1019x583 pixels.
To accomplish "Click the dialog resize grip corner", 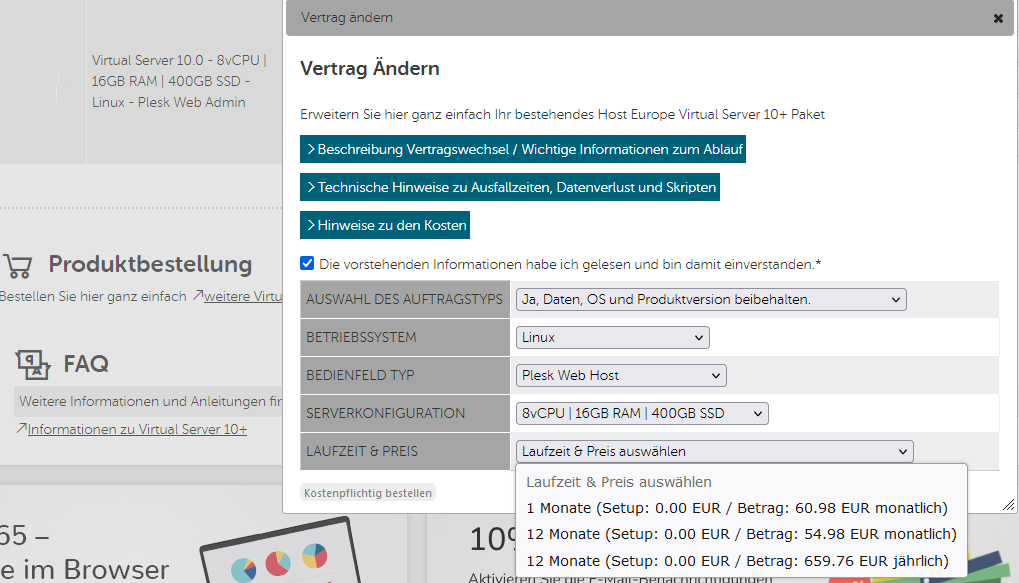I will click(x=1008, y=504).
